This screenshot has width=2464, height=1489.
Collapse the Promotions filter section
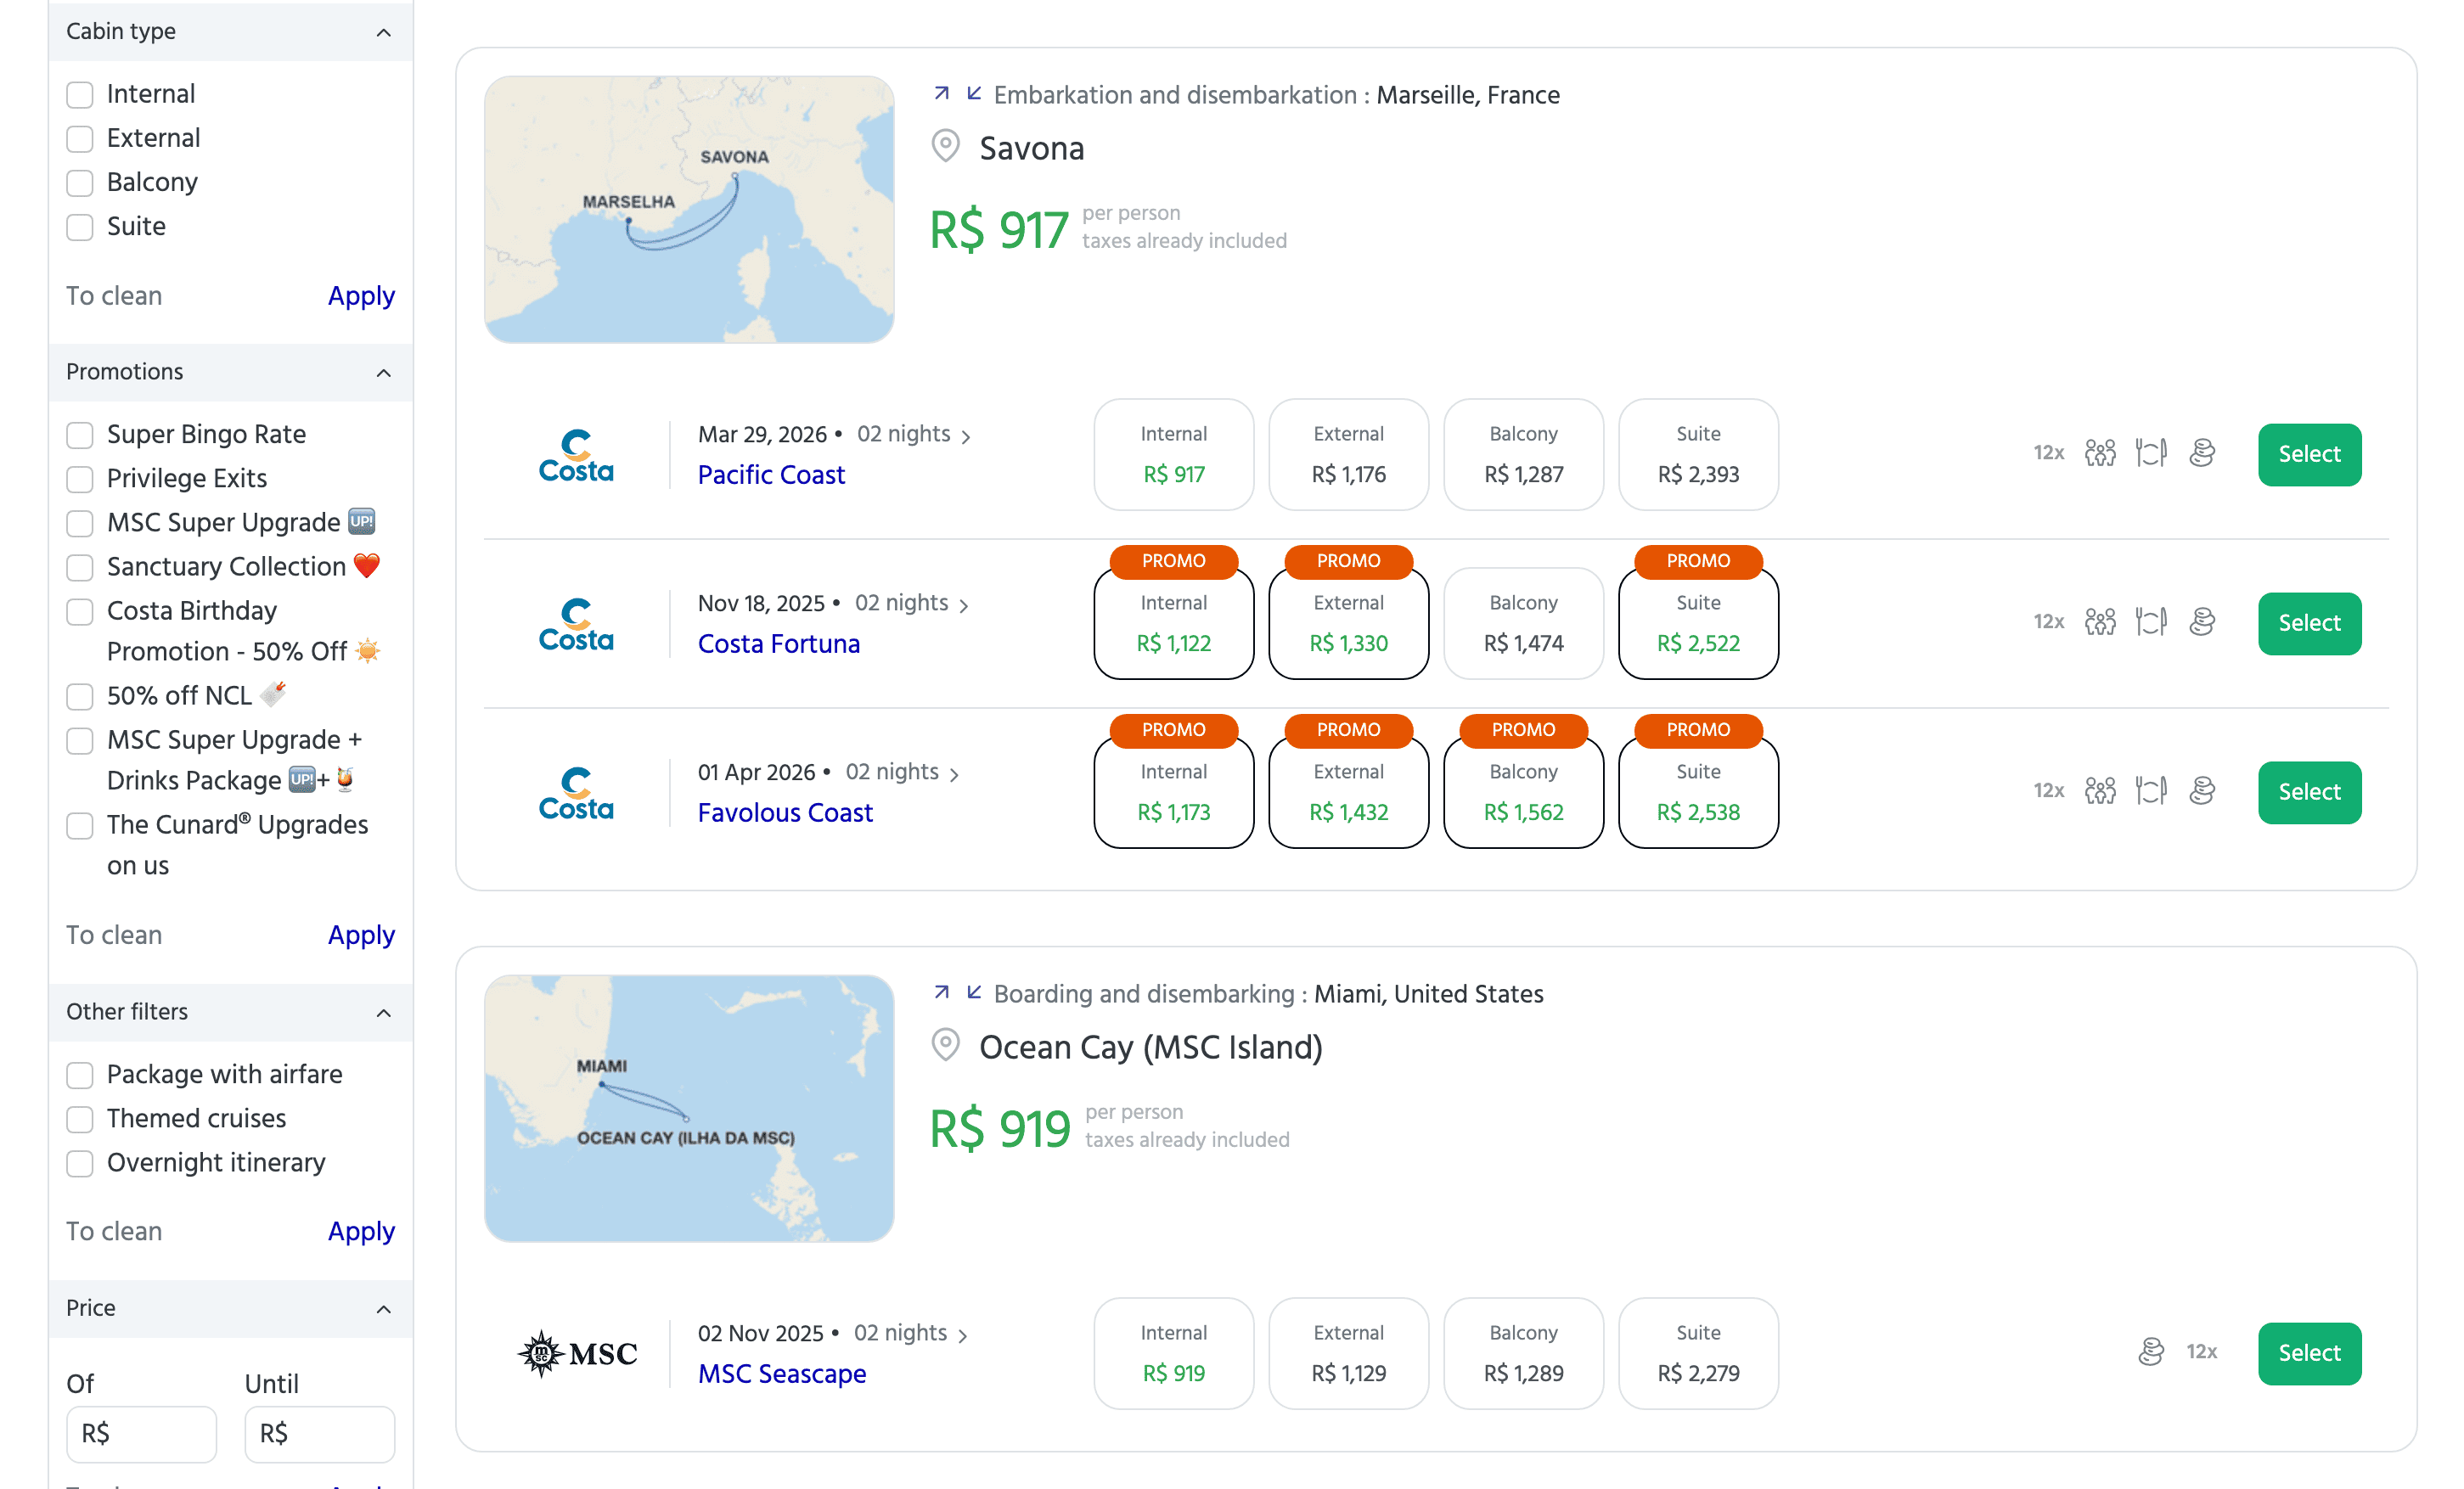point(383,373)
